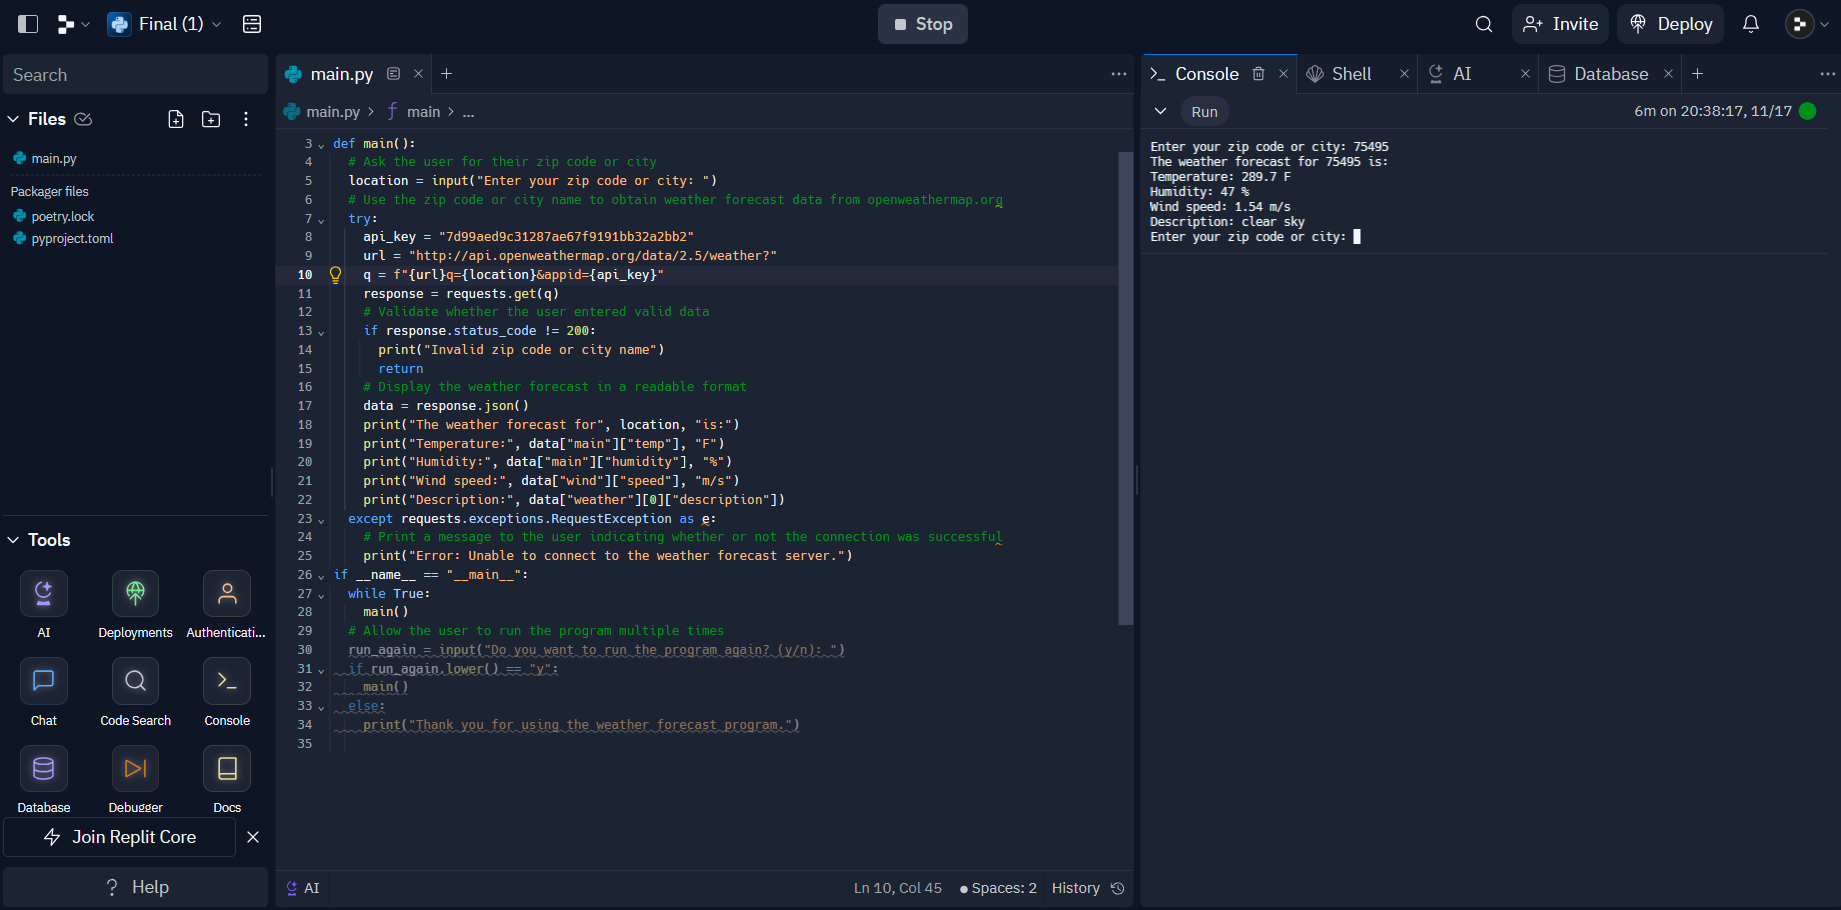
Task: Open the Deployments tool
Action: click(x=135, y=594)
